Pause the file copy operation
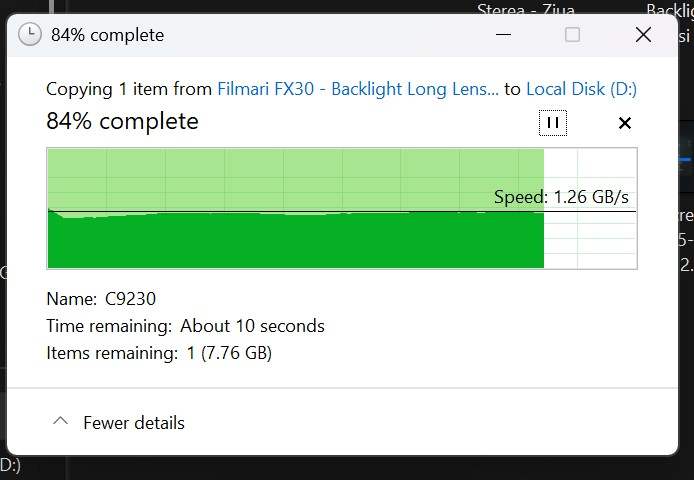The width and height of the screenshot is (694, 480). 552,123
